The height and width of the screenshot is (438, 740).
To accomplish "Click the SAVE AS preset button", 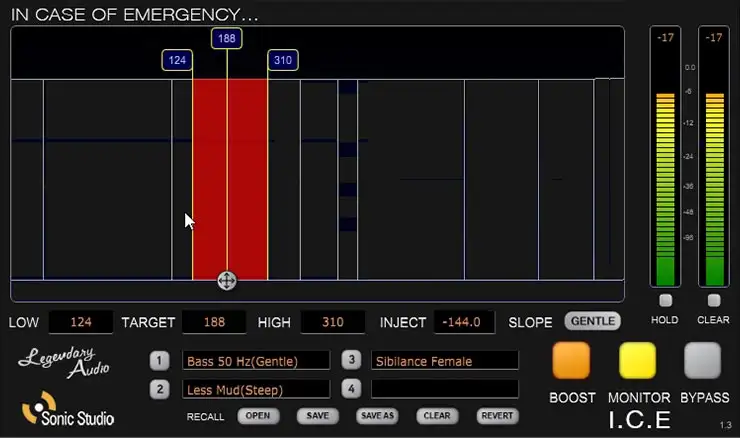I will click(x=377, y=416).
